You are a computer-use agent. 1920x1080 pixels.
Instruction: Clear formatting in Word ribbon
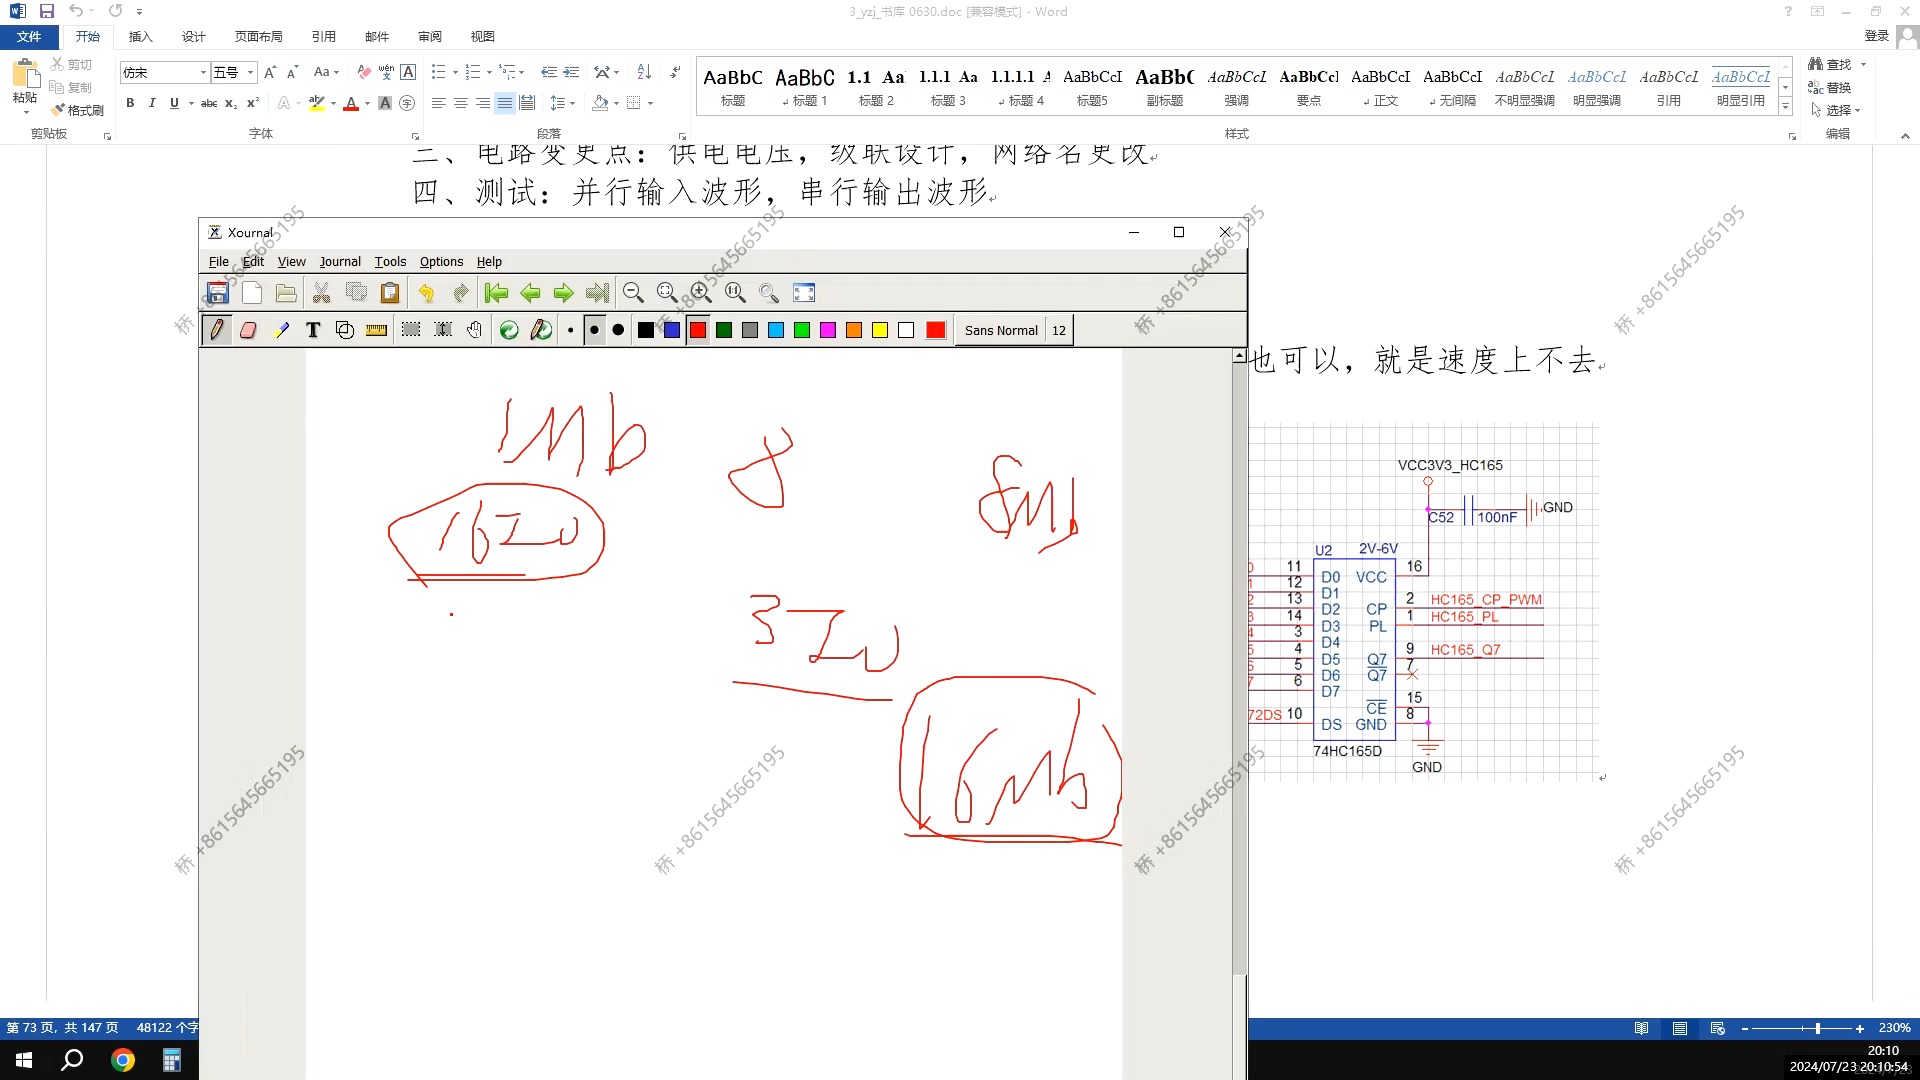[x=364, y=72]
